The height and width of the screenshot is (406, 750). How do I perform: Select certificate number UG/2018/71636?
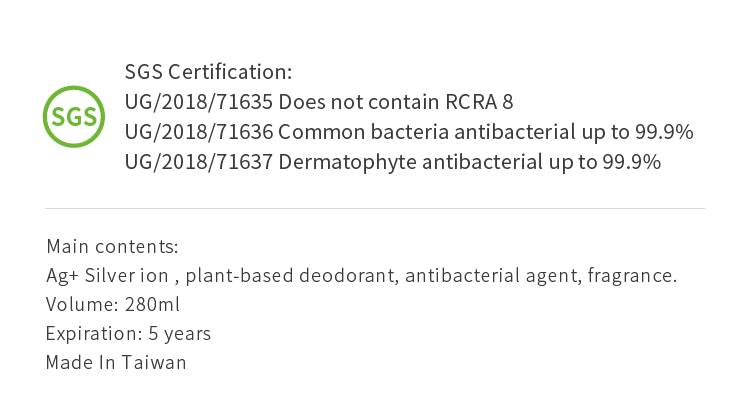[x=199, y=133]
